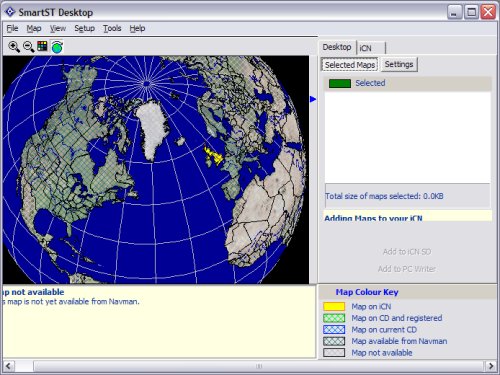
Task: Click the 'Map Colour Key' heading
Action: coord(367,292)
